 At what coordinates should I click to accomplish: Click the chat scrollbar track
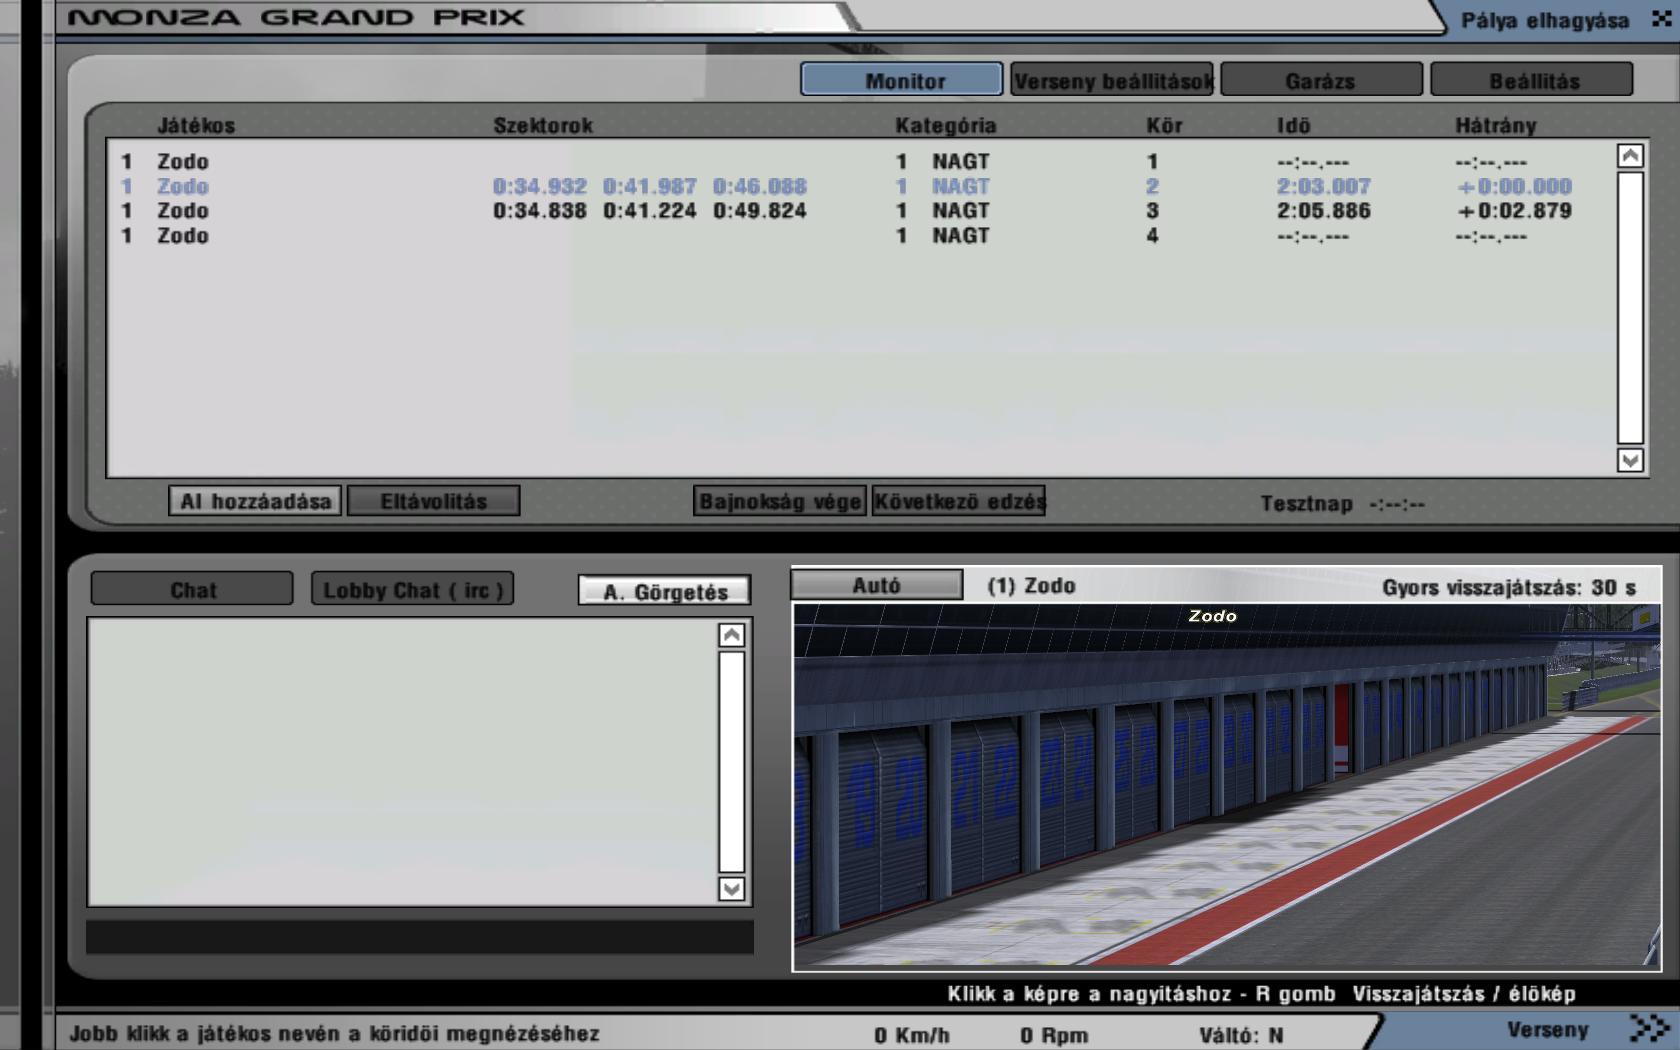point(732,762)
